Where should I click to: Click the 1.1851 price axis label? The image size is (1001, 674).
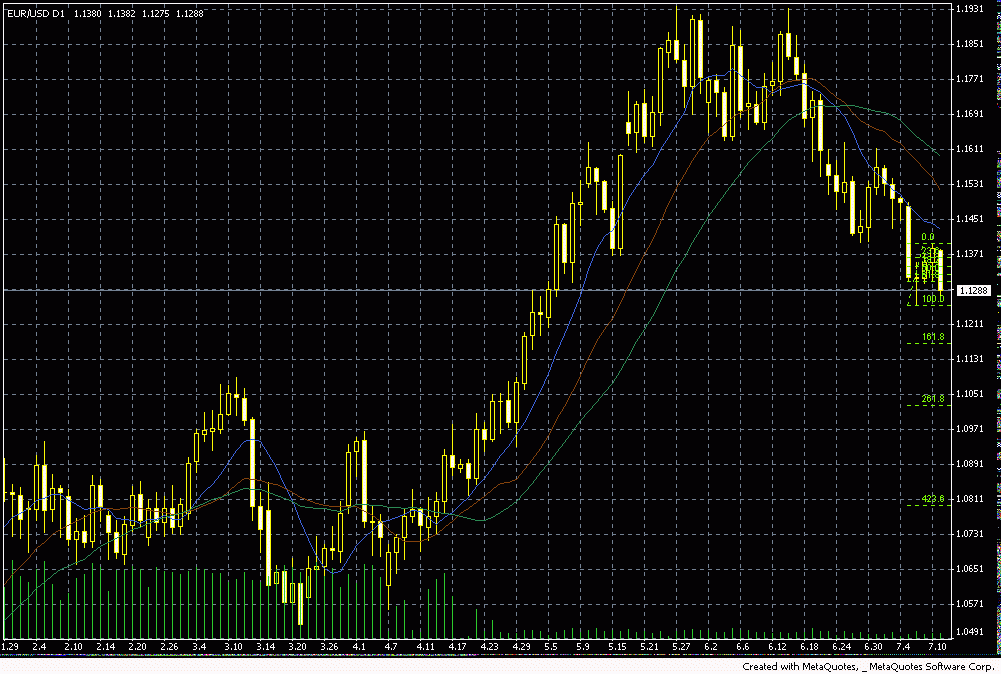pos(970,44)
